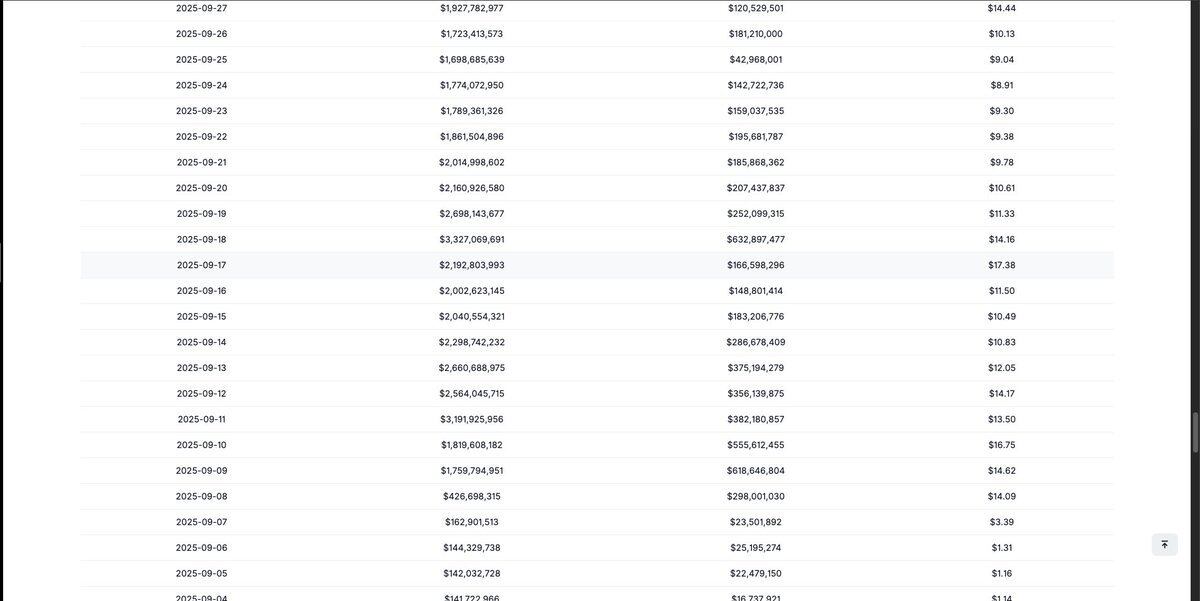The image size is (1200, 601).
Task: Click the $16.75 price value
Action: tap(1002, 445)
